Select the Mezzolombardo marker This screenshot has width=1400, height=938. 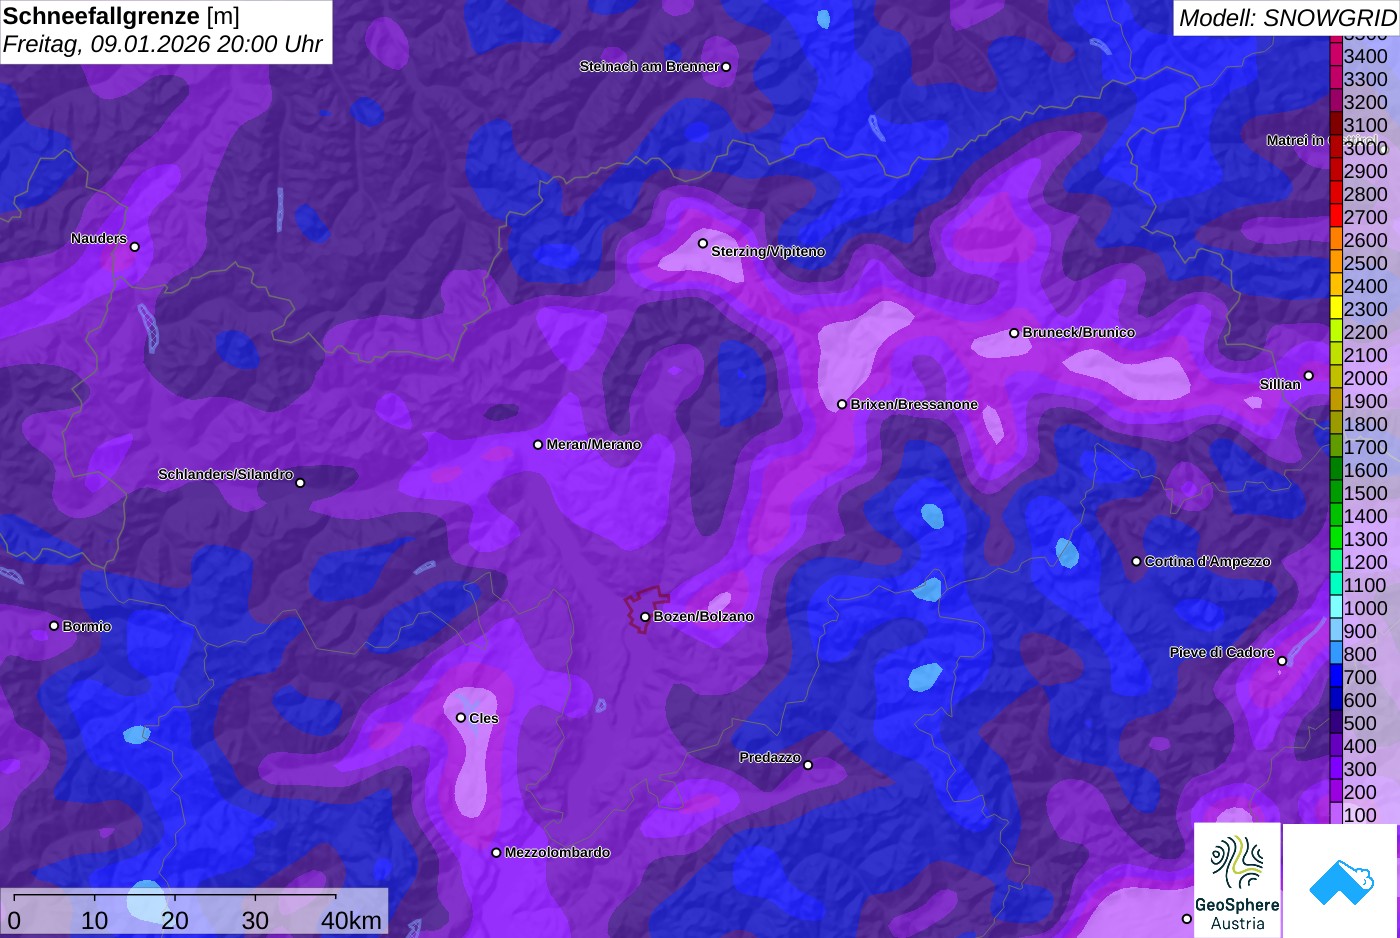pos(496,853)
